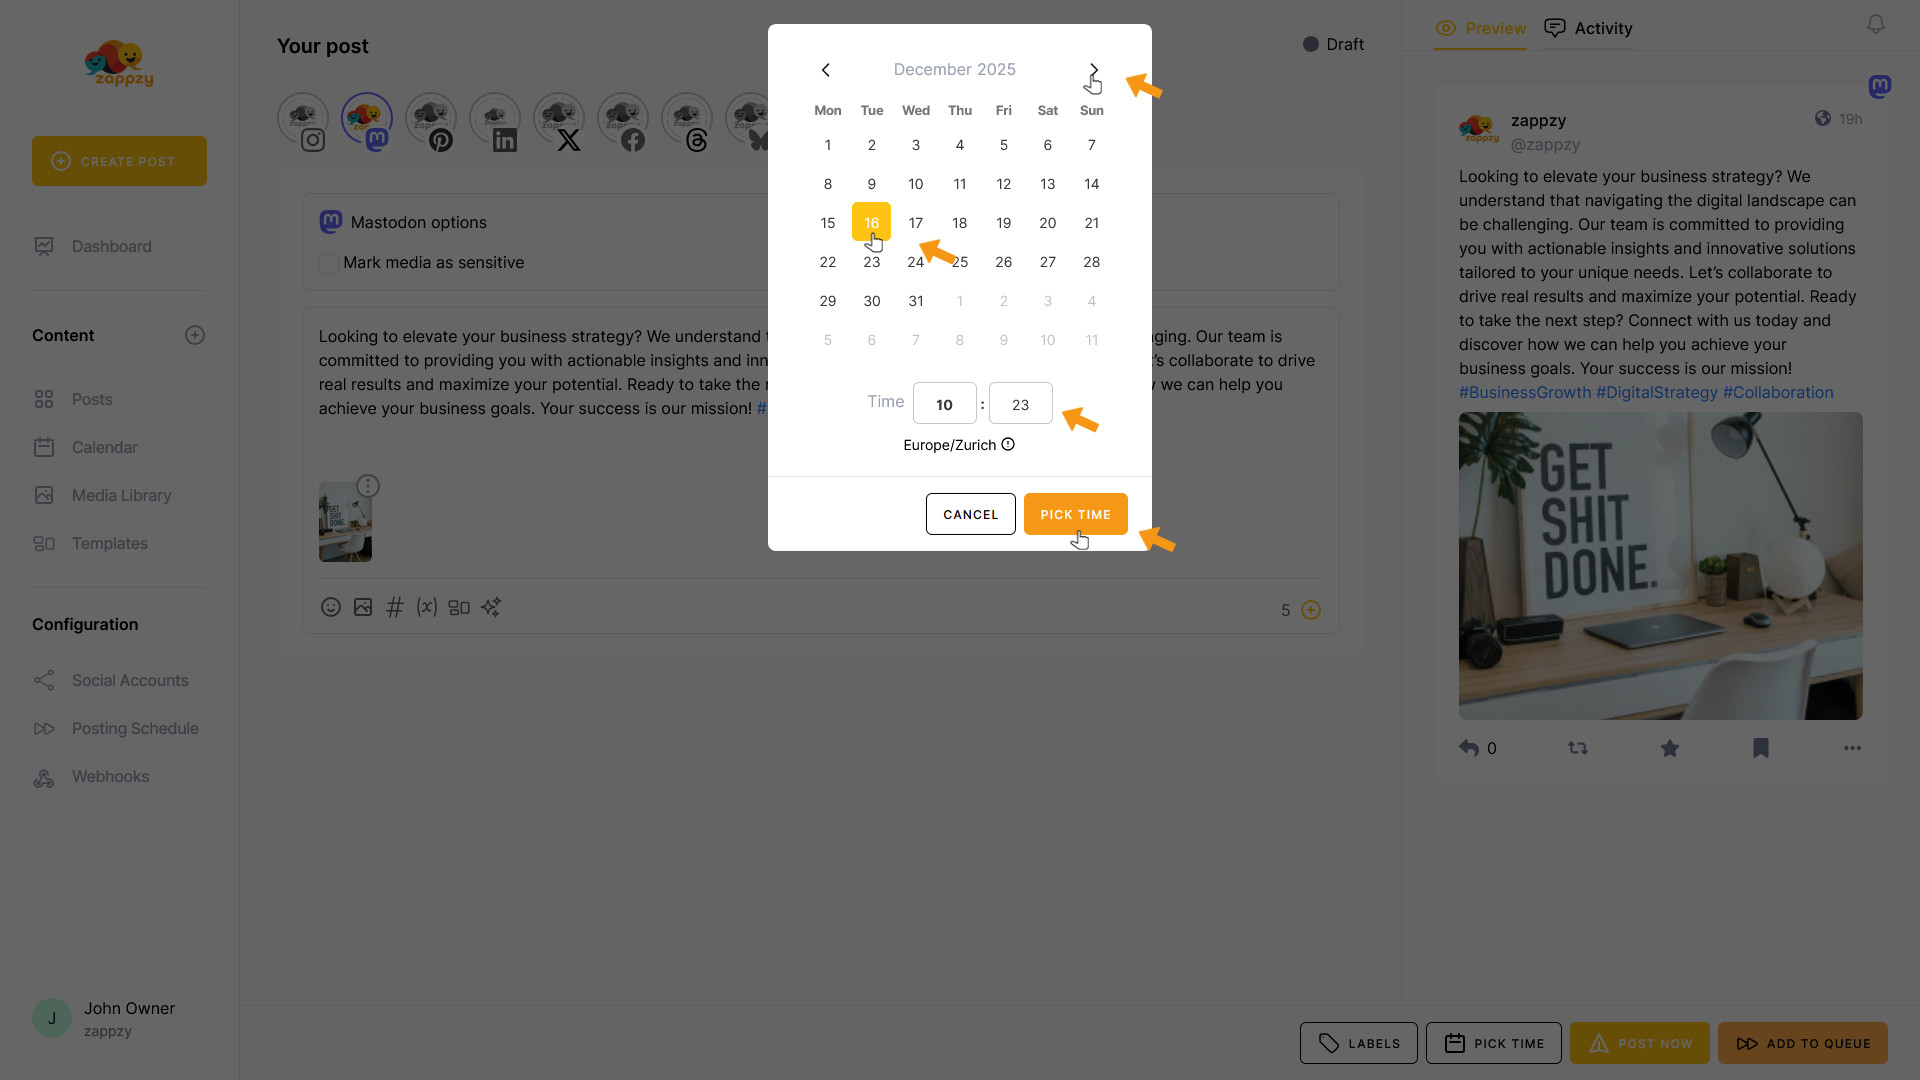The height and width of the screenshot is (1080, 1920).
Task: Click the attached image thumbnail
Action: [x=345, y=522]
